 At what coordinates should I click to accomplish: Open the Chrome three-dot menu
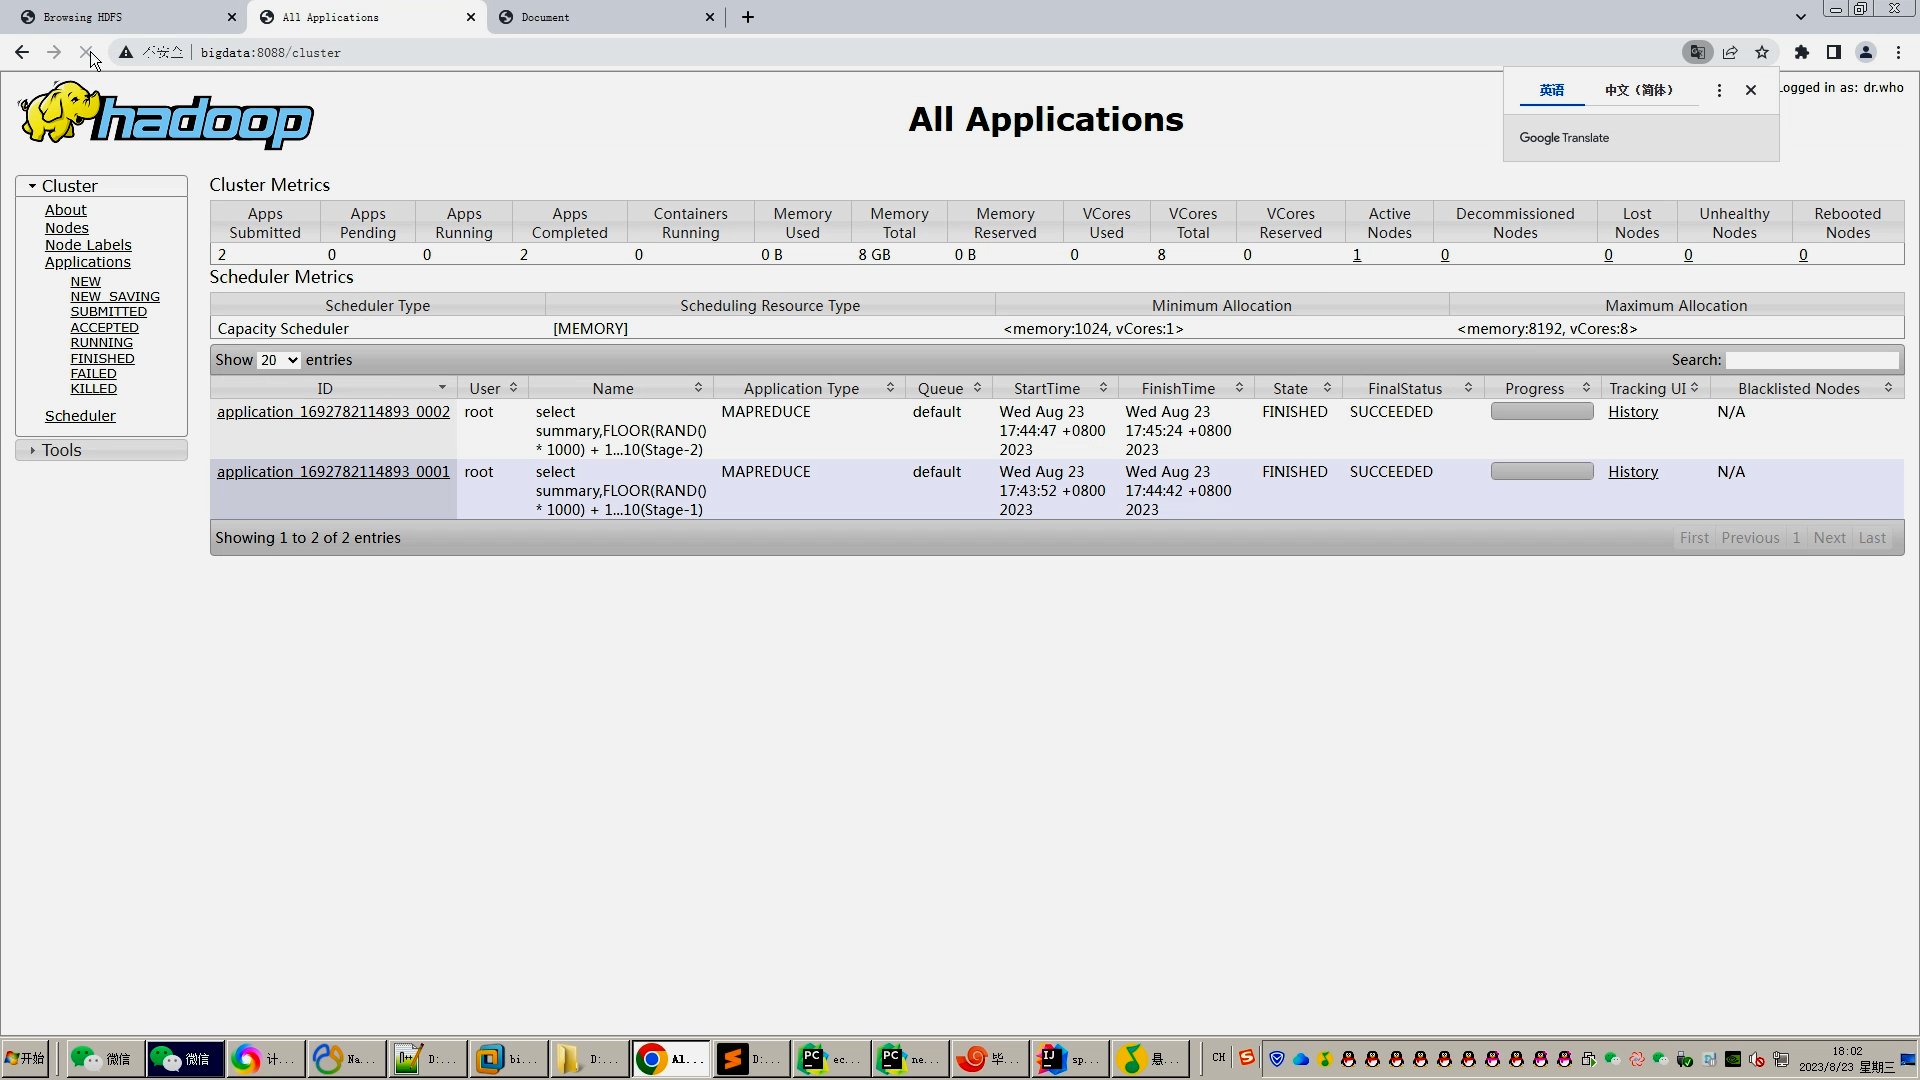click(x=1898, y=52)
